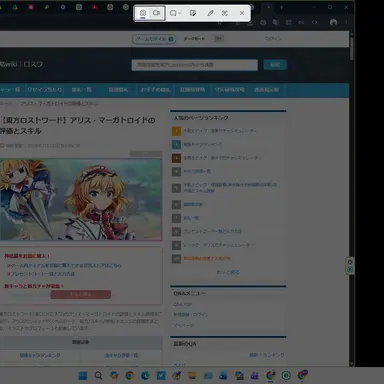Viewport: 384px width, 384px height.
Task: Click the blue search button
Action: click(275, 65)
